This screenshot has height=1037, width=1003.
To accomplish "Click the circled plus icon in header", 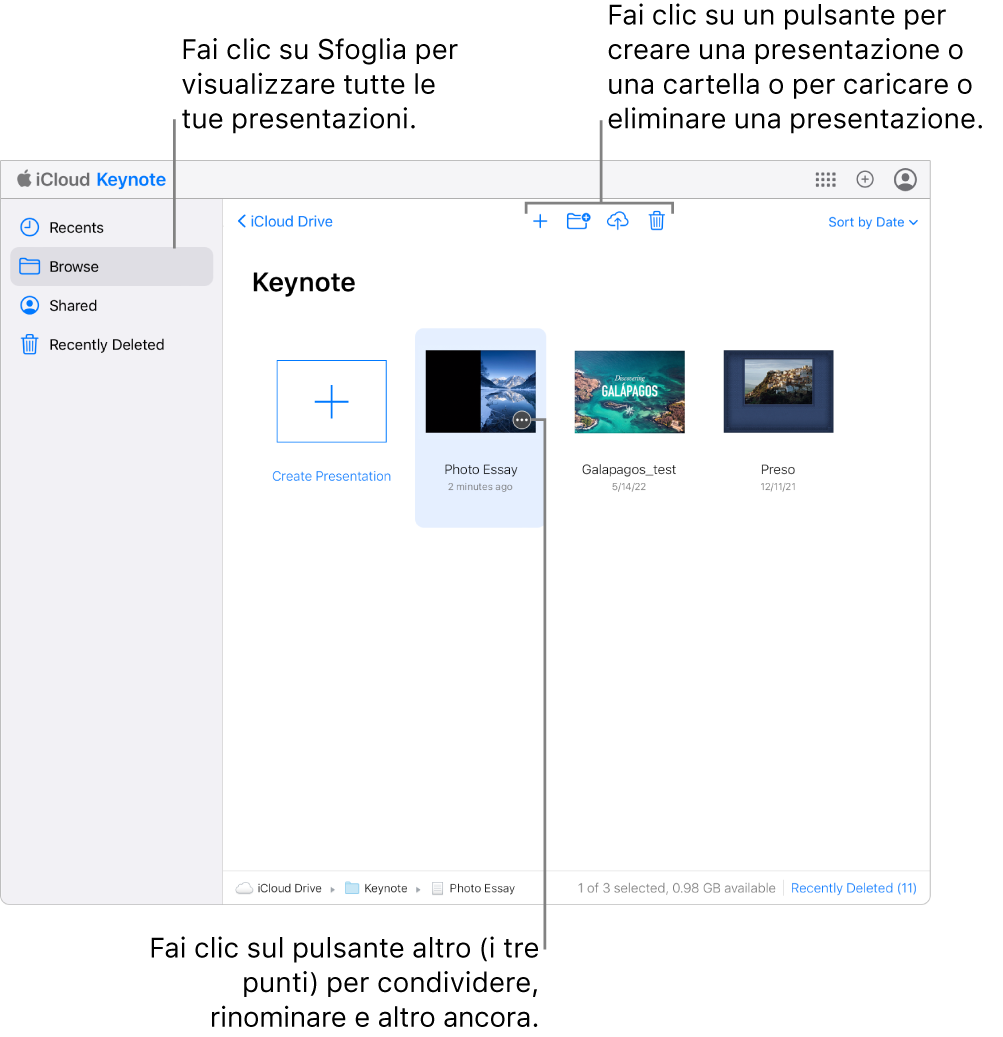I will coord(865,179).
